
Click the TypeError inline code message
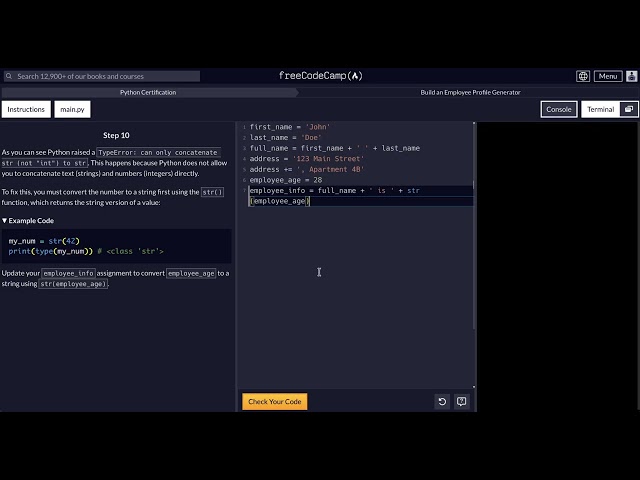click(x=111, y=158)
